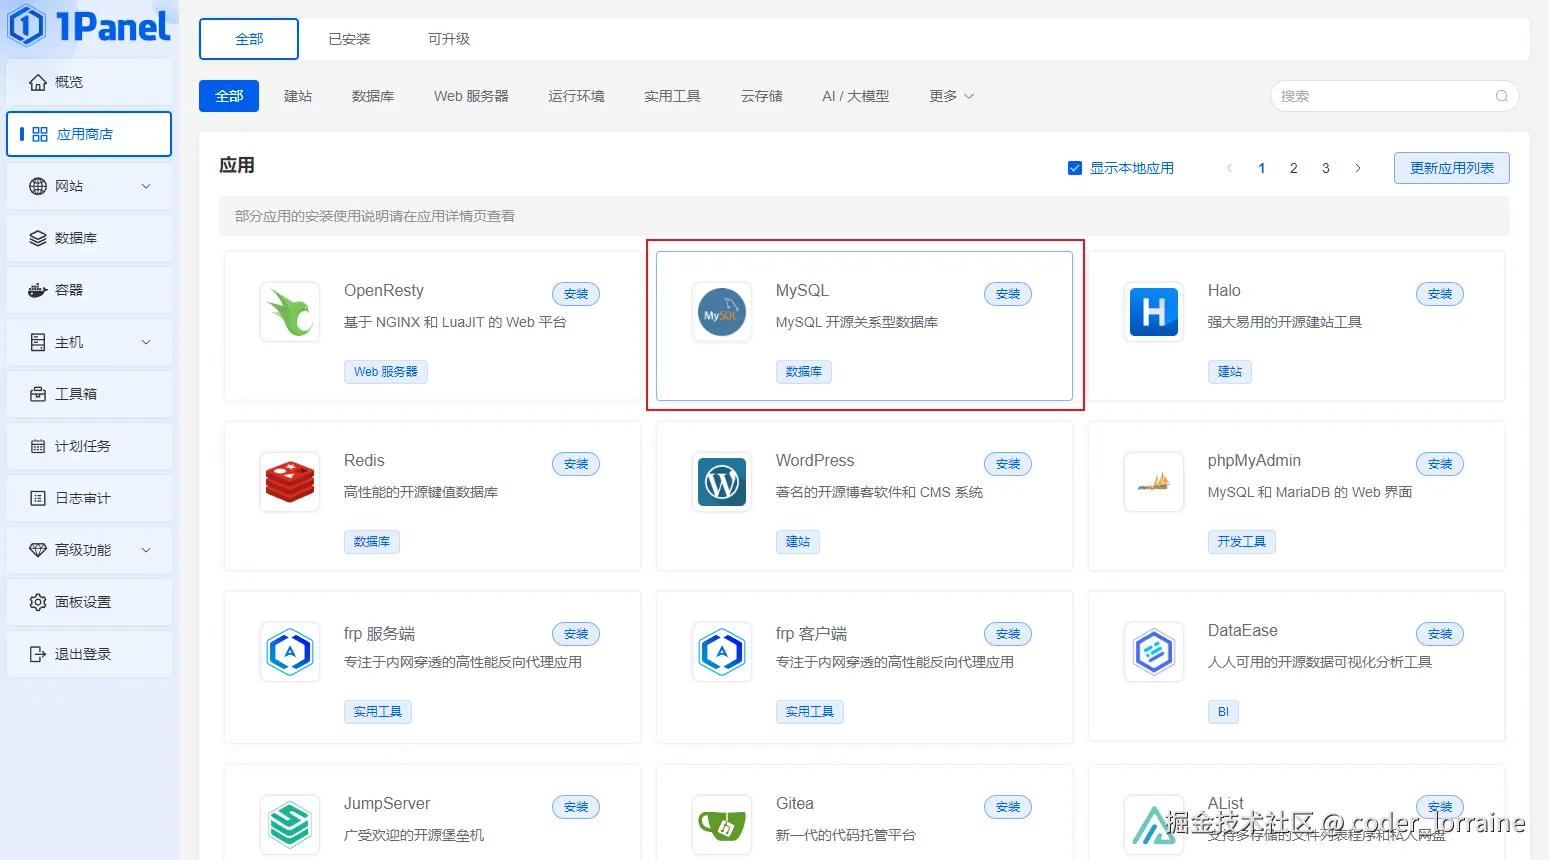Open the 概览 home icon

click(x=38, y=82)
